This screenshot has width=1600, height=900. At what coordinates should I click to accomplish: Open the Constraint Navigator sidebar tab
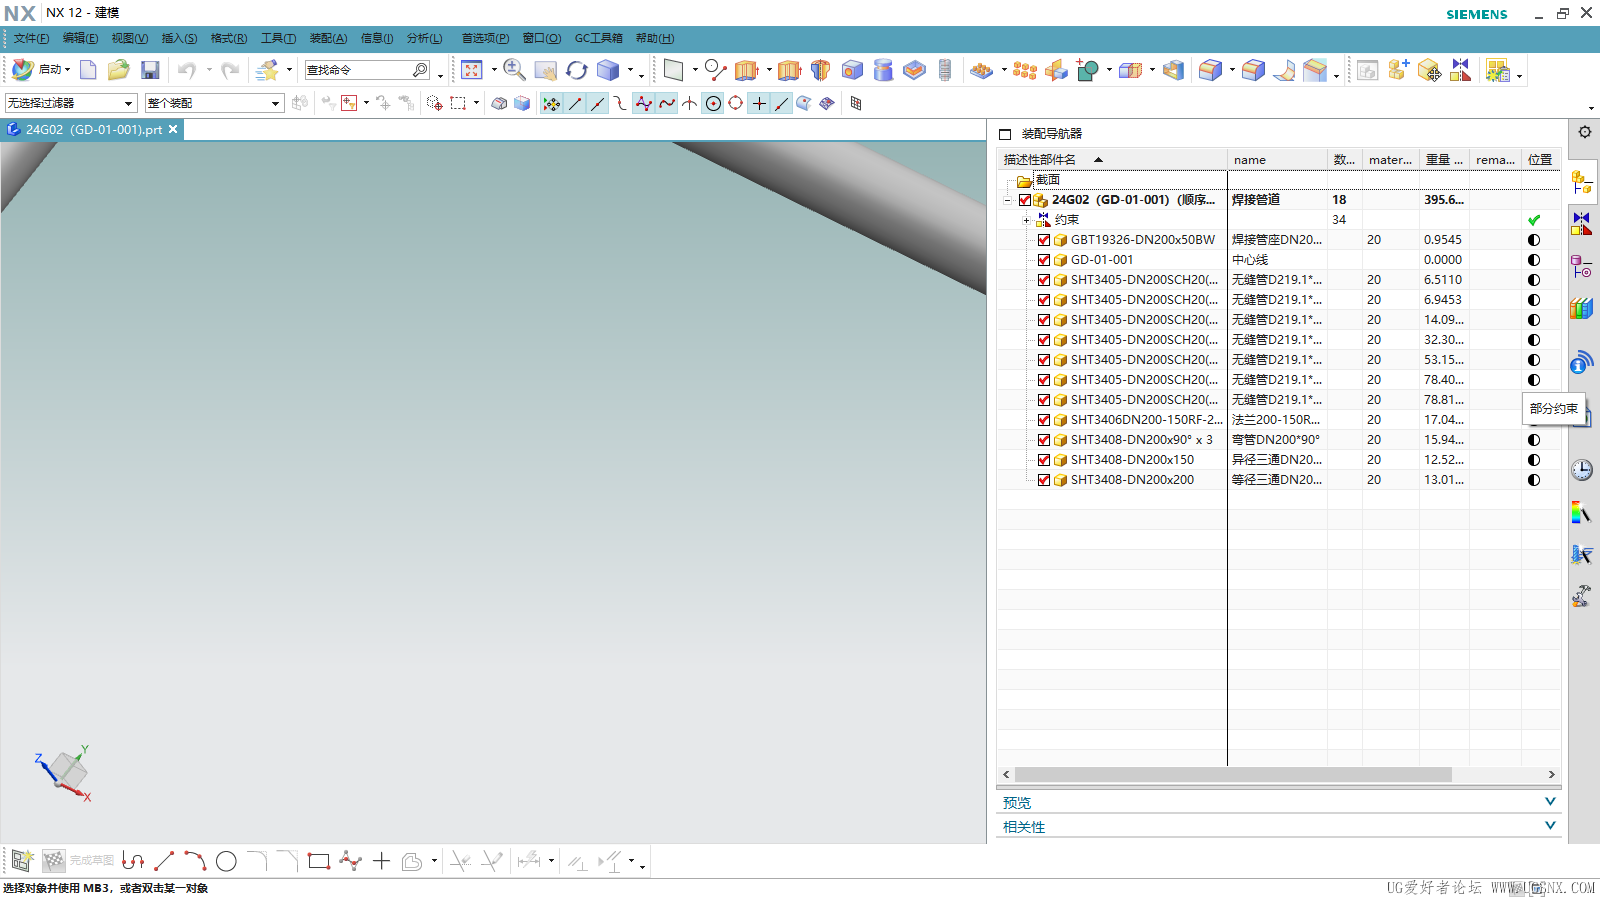pyautogui.click(x=1582, y=224)
